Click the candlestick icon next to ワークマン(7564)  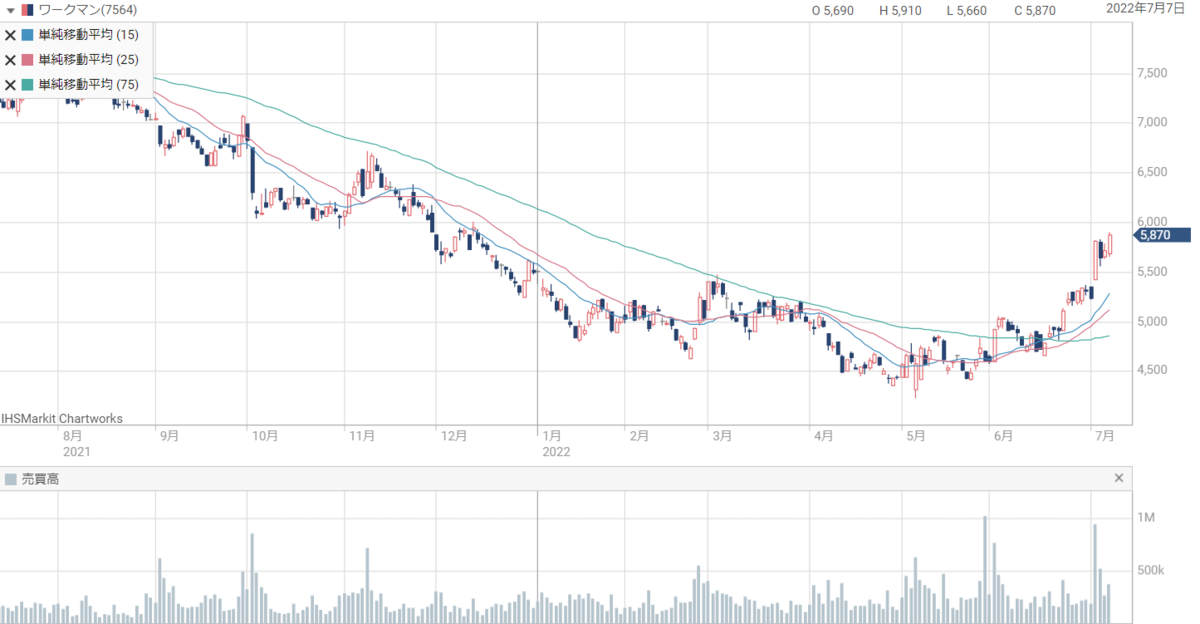point(26,10)
